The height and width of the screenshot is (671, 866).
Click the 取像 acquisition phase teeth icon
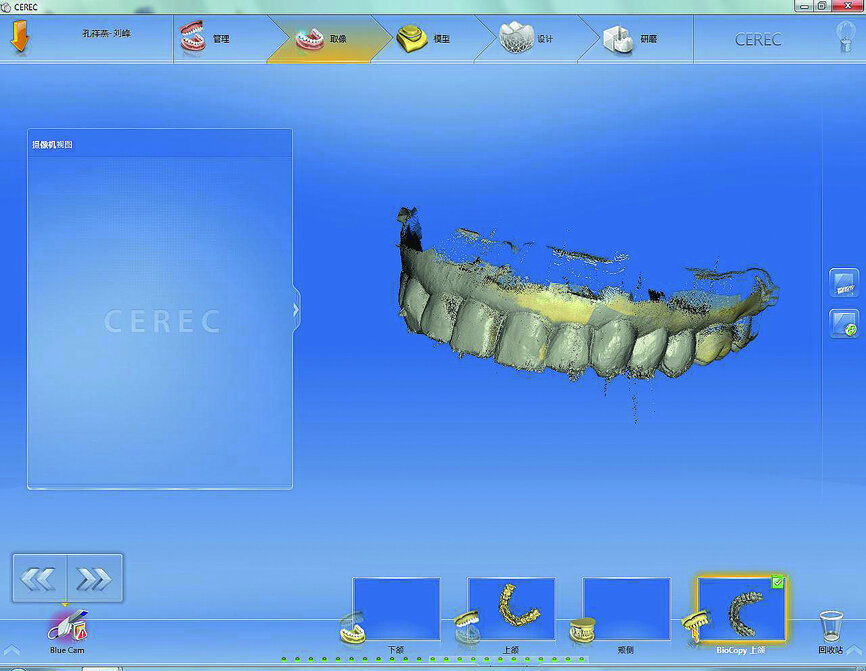pos(308,40)
